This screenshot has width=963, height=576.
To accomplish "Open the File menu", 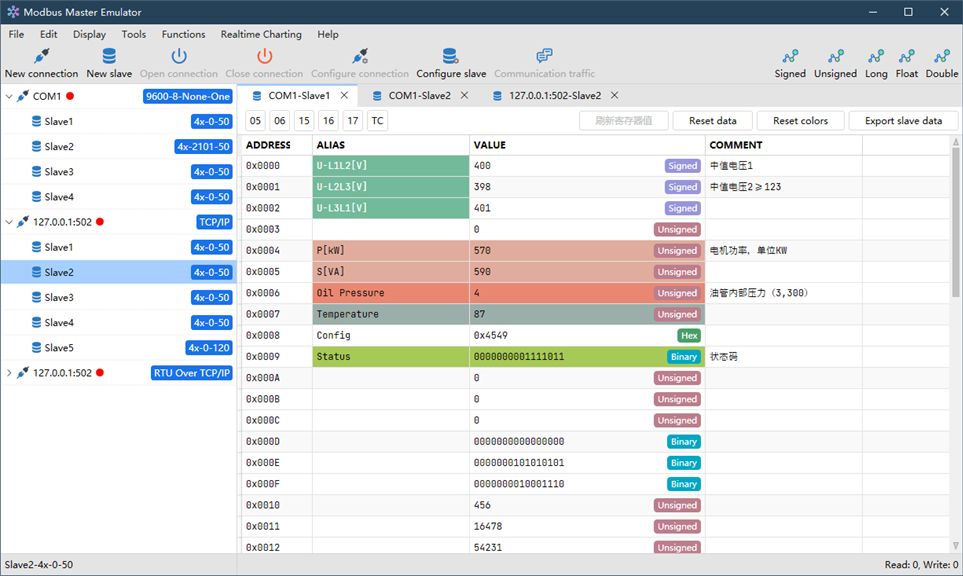I will pyautogui.click(x=17, y=34).
